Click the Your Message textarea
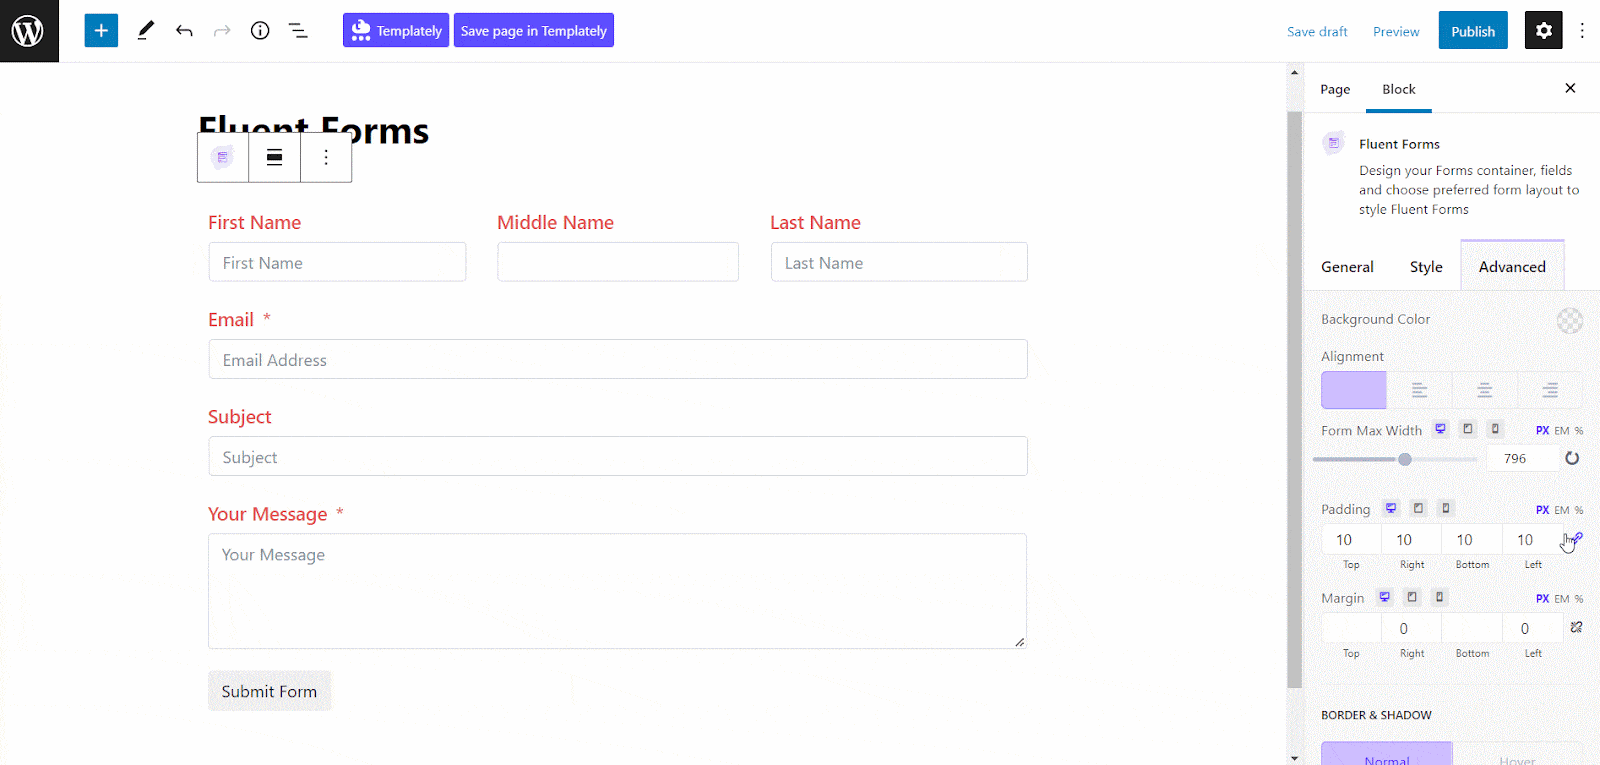The width and height of the screenshot is (1600, 765). coord(618,591)
